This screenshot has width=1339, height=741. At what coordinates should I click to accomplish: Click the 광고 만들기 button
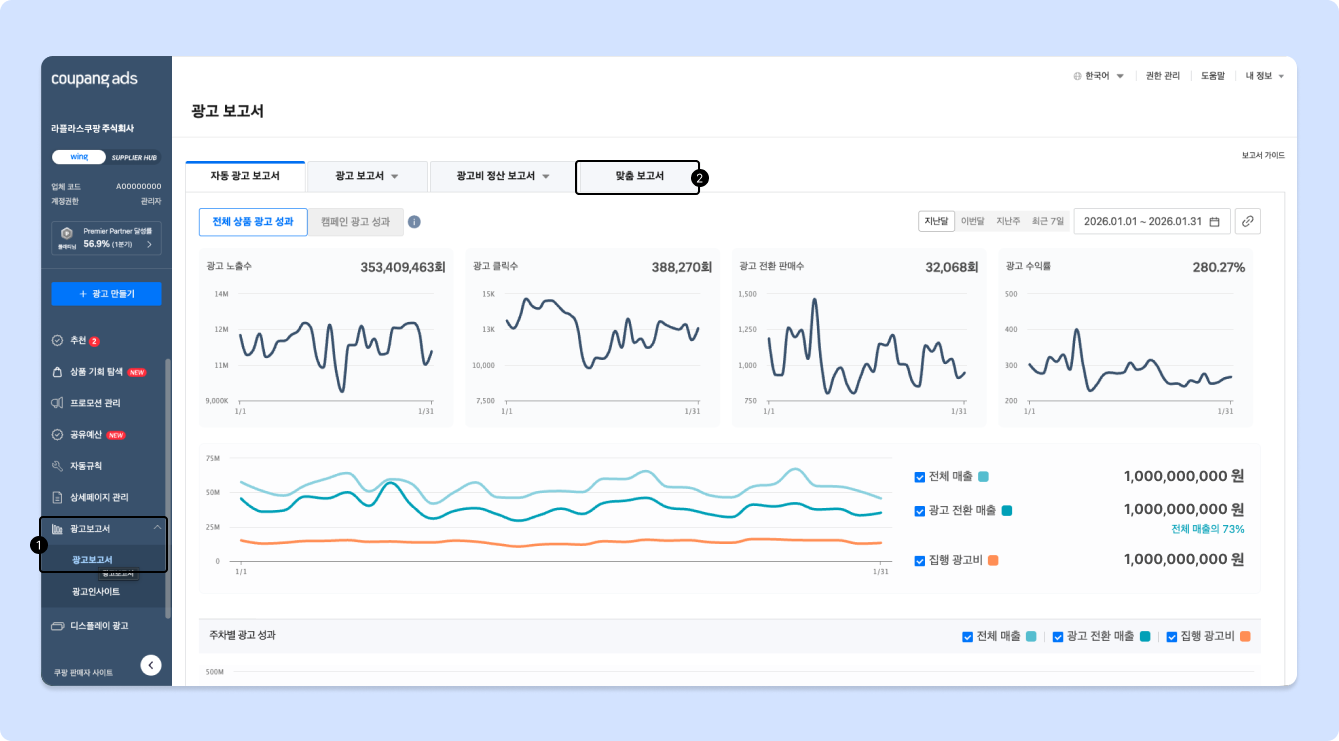(106, 294)
